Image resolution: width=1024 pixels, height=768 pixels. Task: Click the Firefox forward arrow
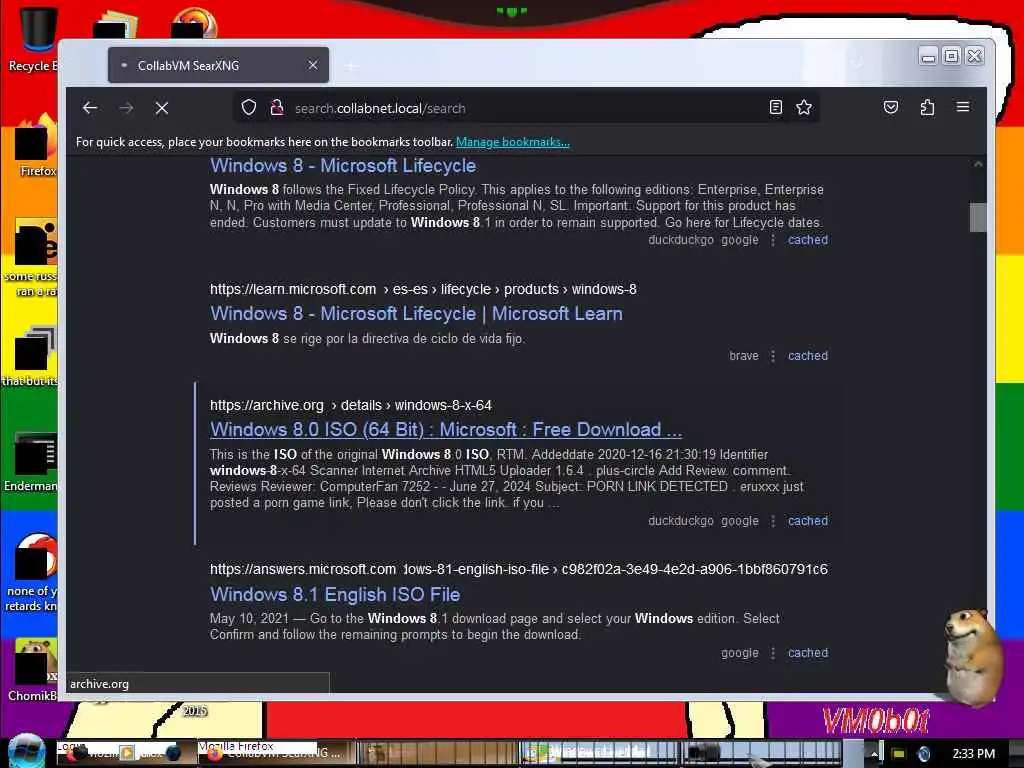pos(126,108)
